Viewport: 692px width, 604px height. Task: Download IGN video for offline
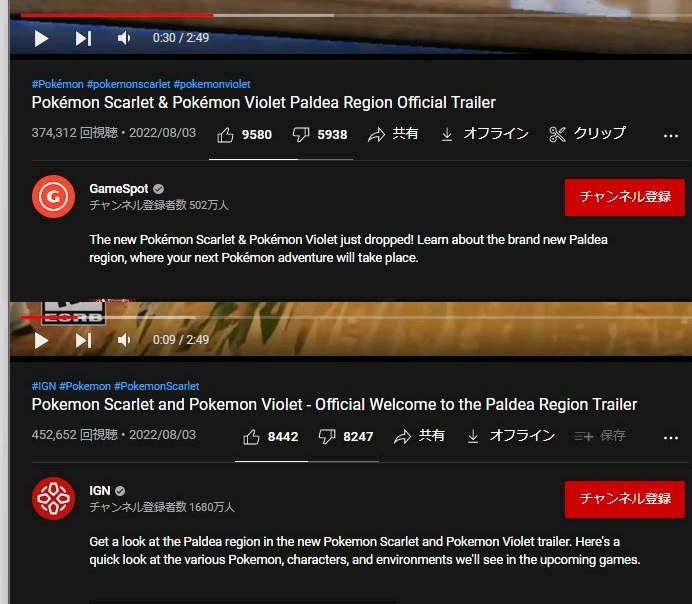[x=511, y=436]
